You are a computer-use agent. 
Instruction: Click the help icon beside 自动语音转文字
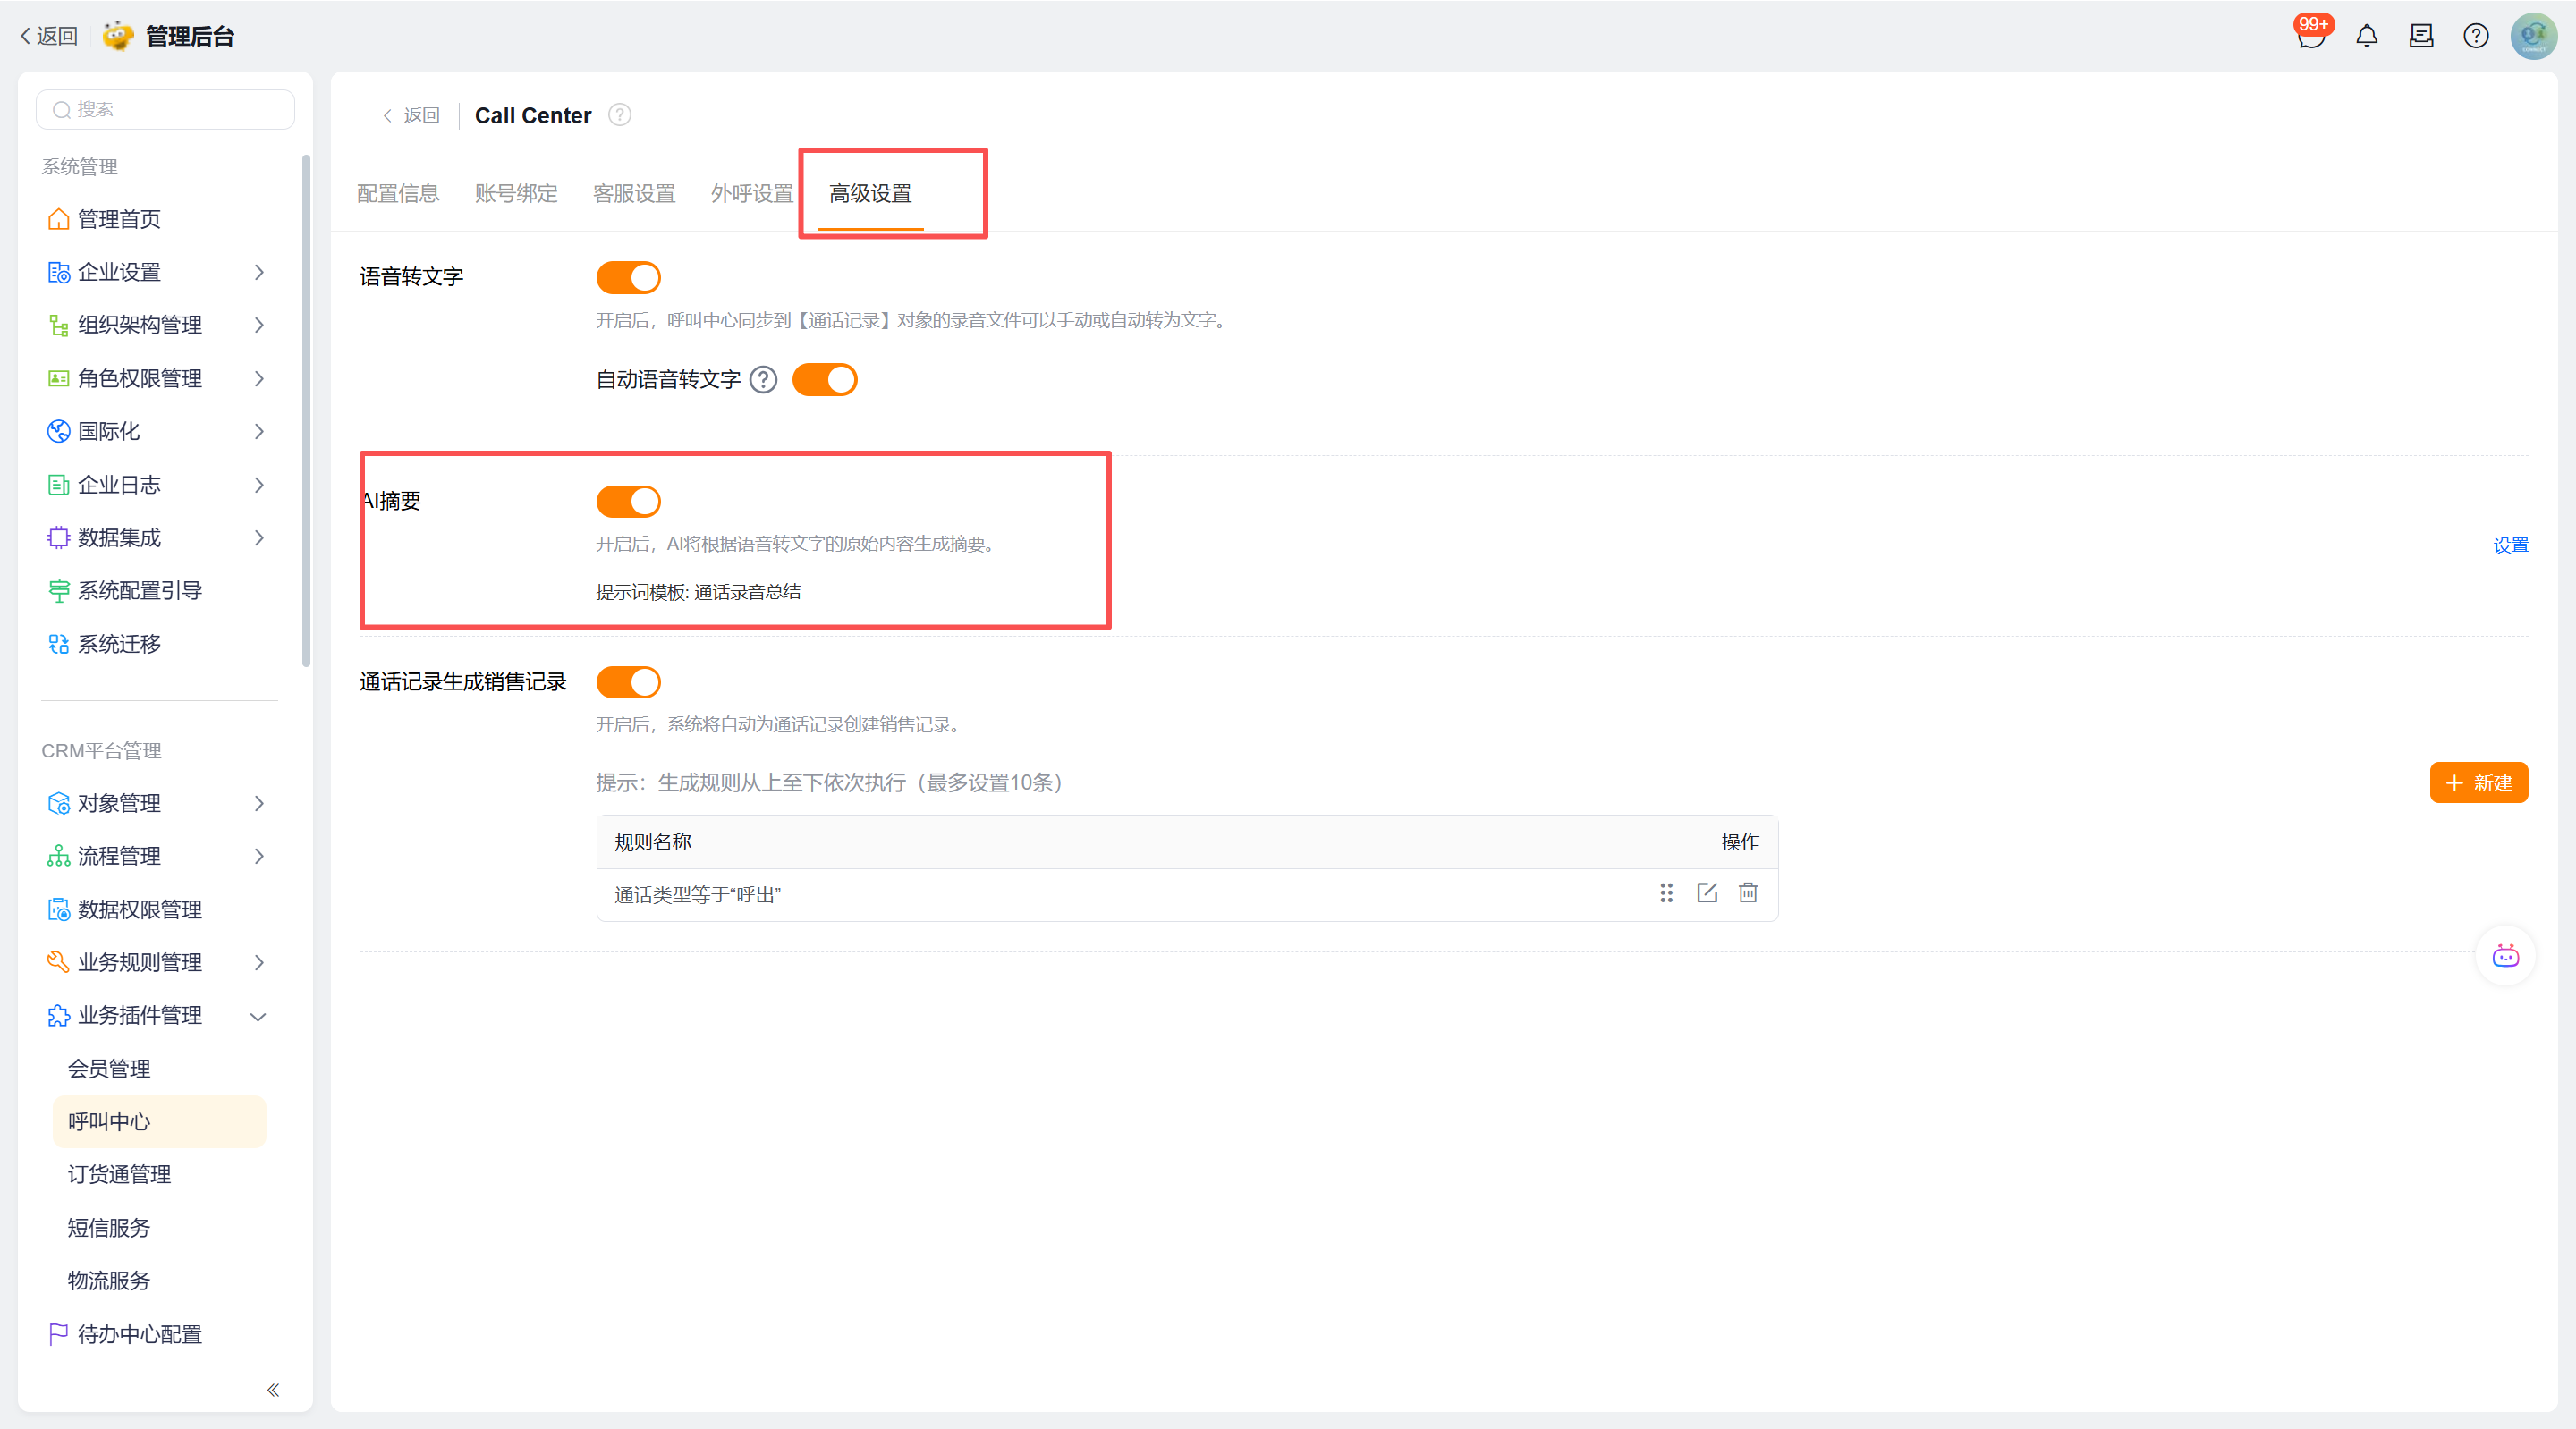point(763,380)
